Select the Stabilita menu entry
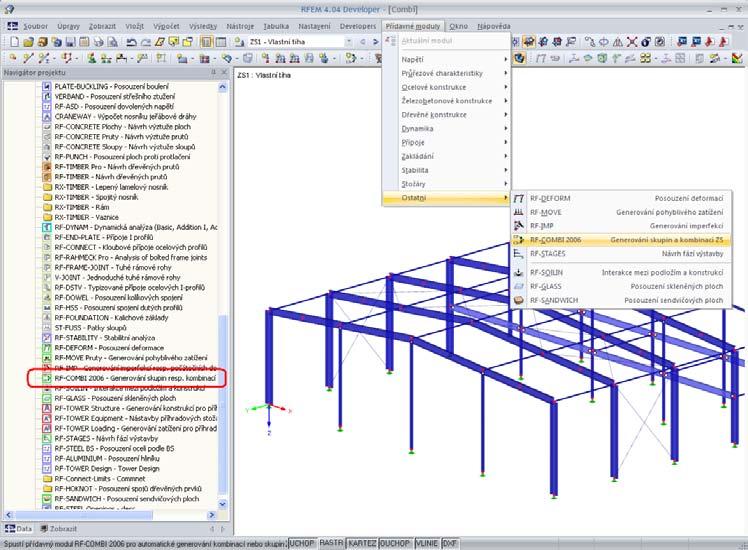The height and width of the screenshot is (550, 748). [x=447, y=170]
